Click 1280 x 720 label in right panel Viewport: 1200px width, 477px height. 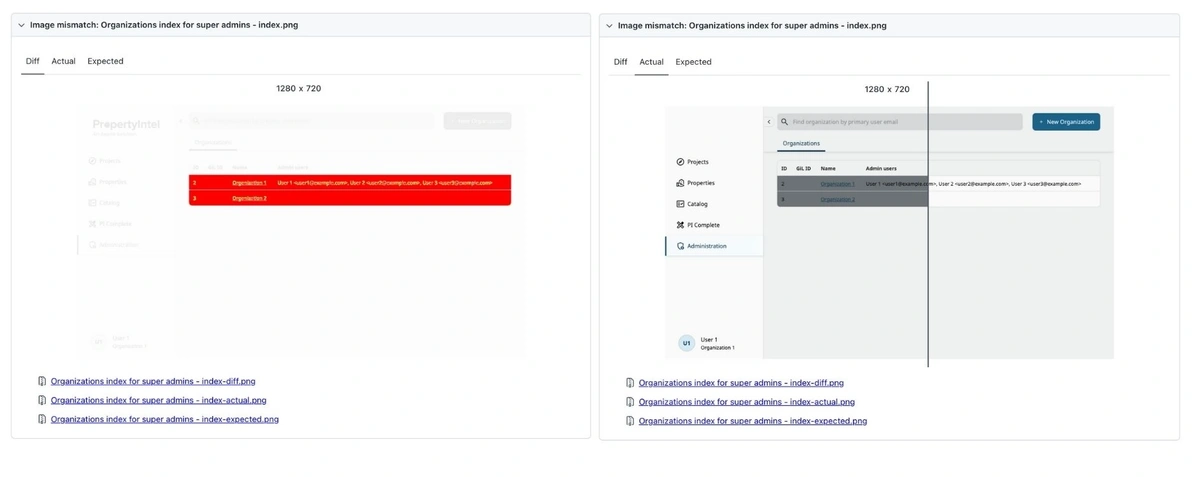point(887,89)
